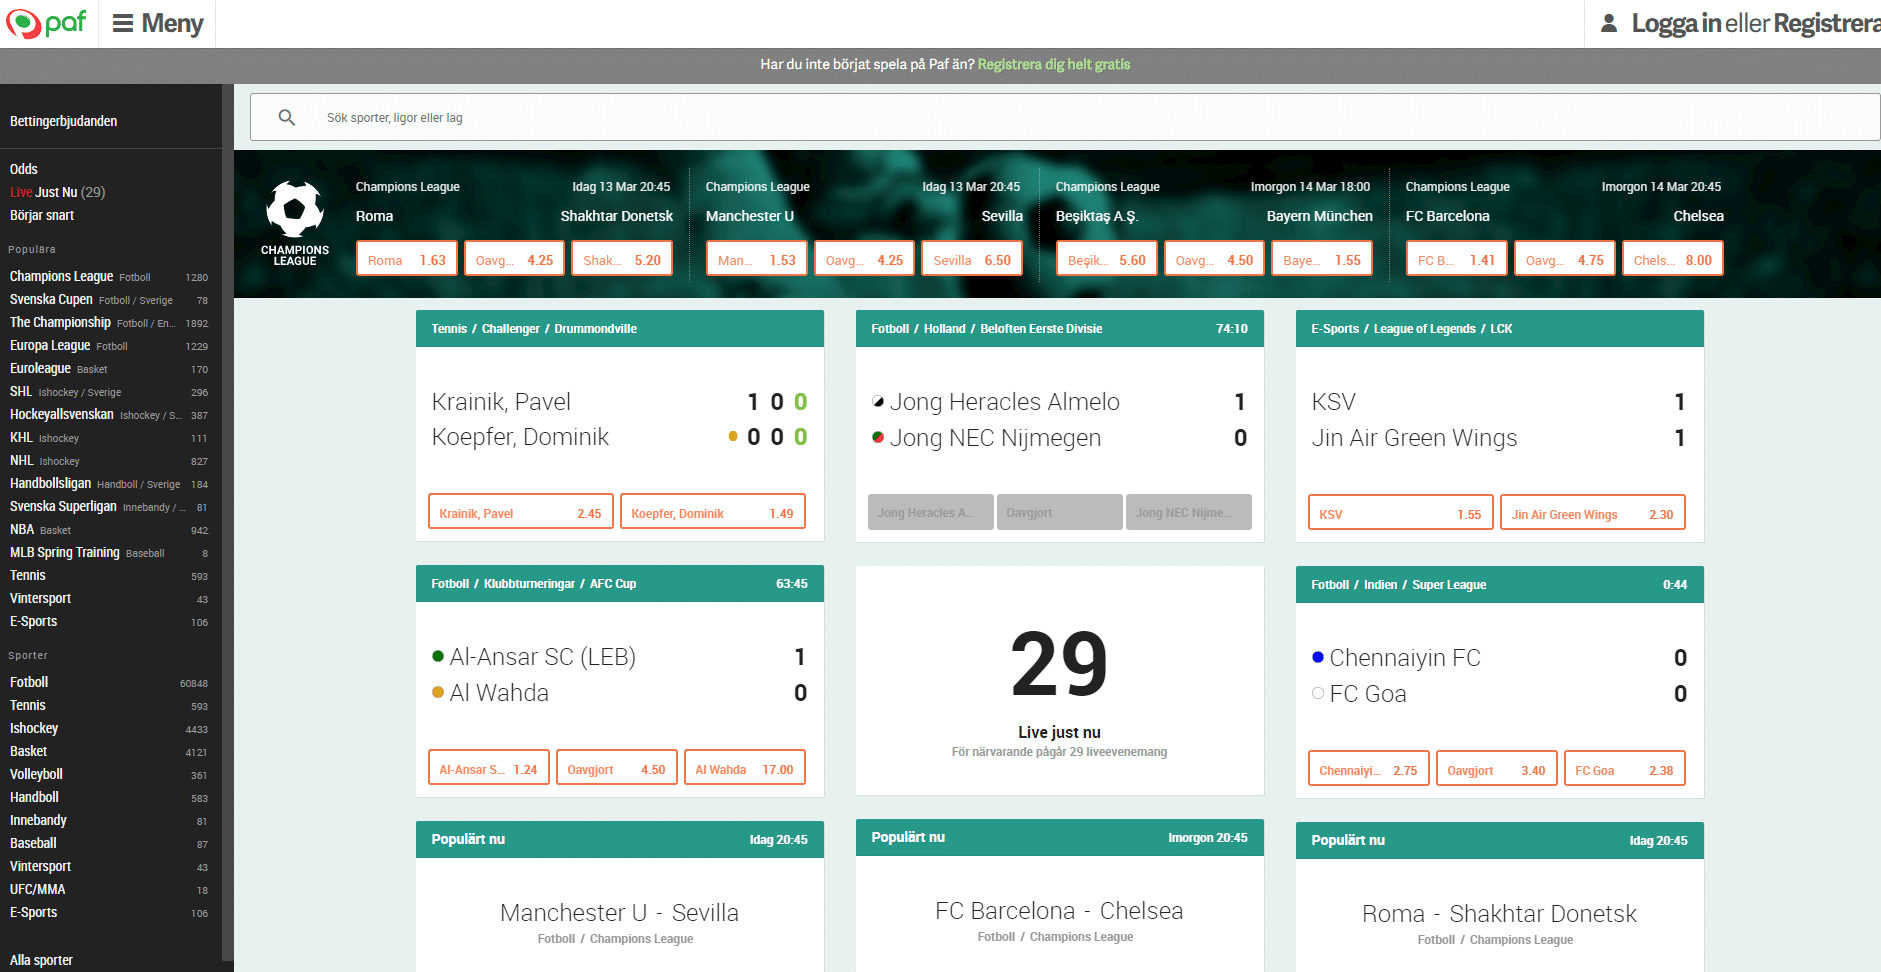
Task: Click the Paf logo
Action: [x=47, y=23]
